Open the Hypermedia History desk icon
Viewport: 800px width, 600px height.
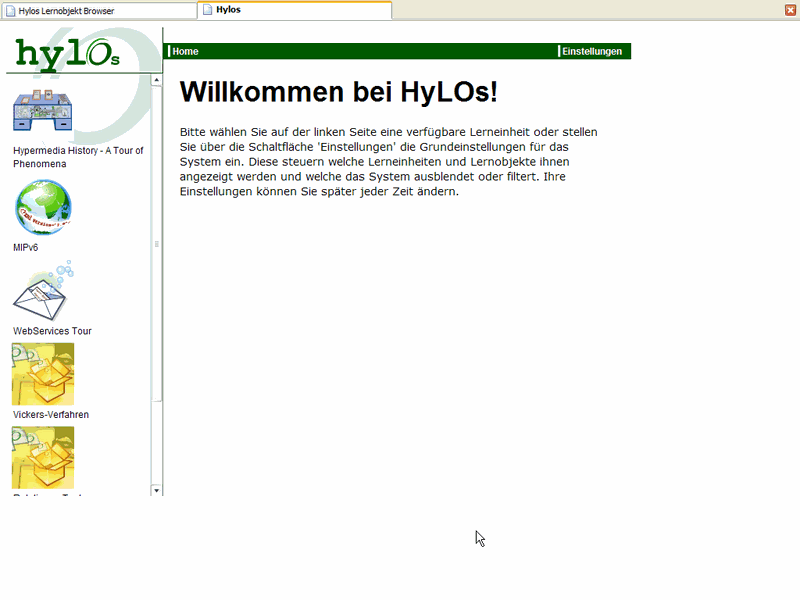point(43,110)
